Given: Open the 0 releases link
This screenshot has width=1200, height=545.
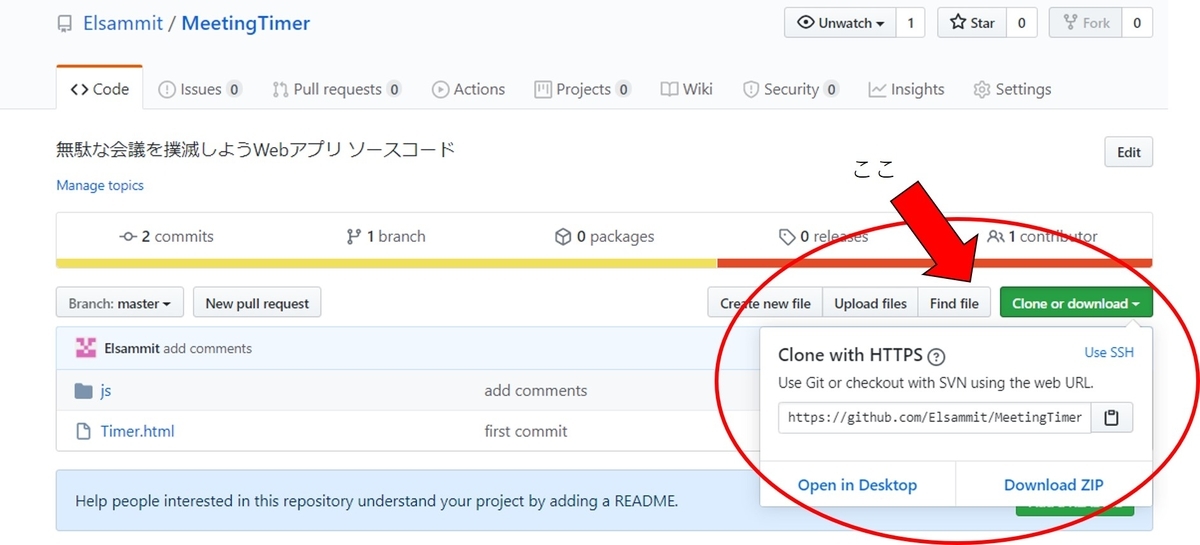Looking at the screenshot, I should pyautogui.click(x=823, y=237).
